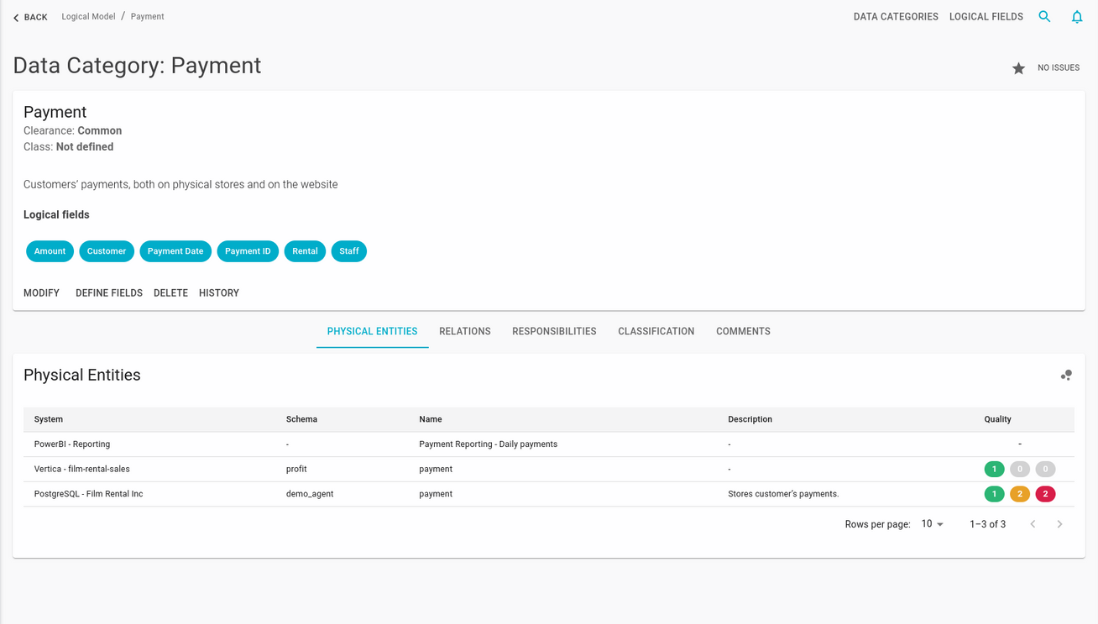Click the MODIFY action

pyautogui.click(x=41, y=293)
